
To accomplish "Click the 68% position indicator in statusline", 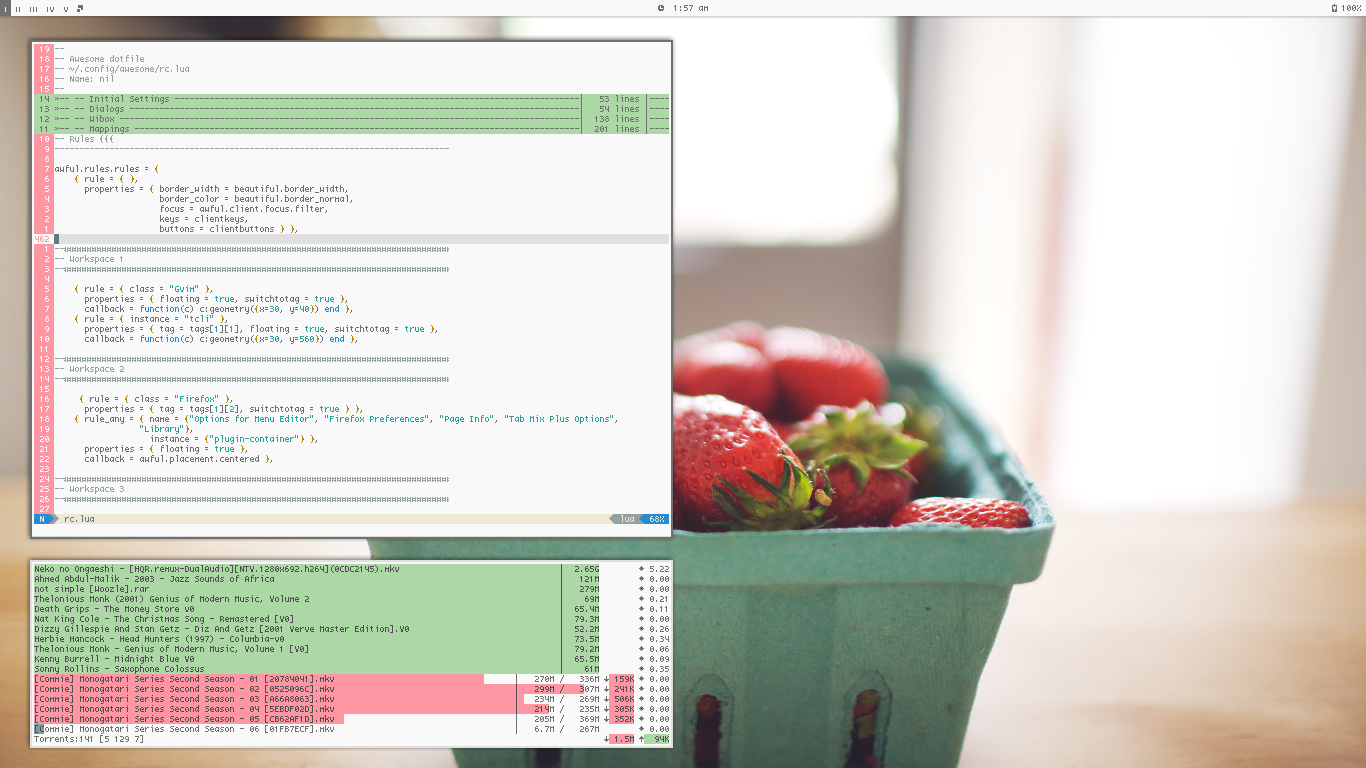I will point(656,519).
